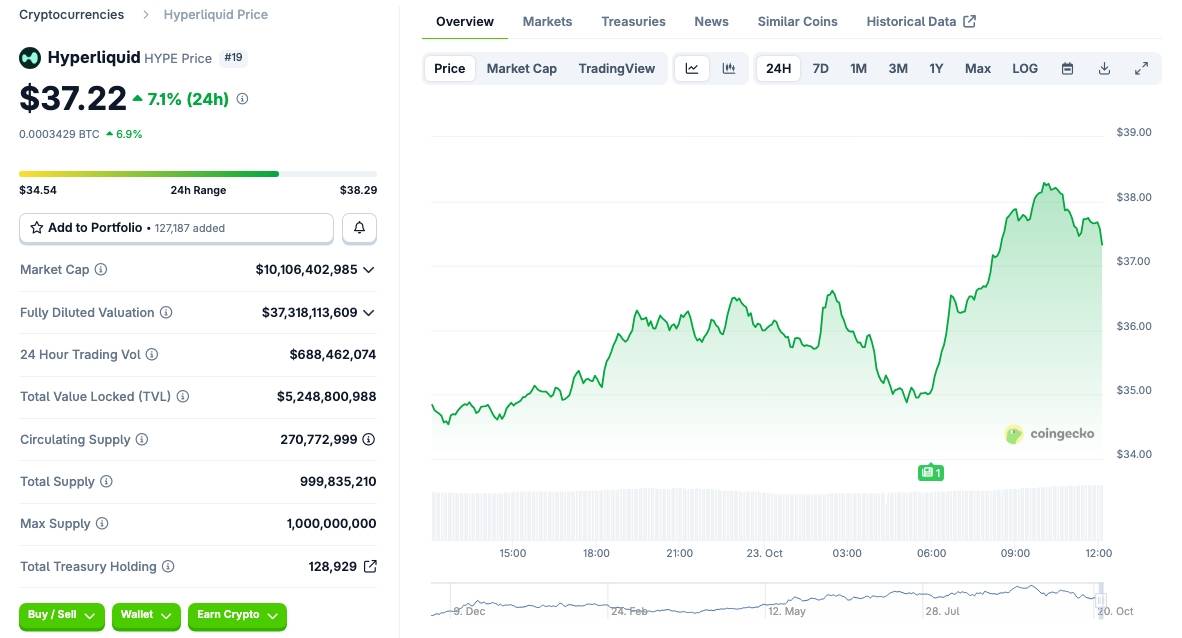Screen dimensions: 1182x638
Task: Switch chart to Market Cap view
Action: click(521, 68)
